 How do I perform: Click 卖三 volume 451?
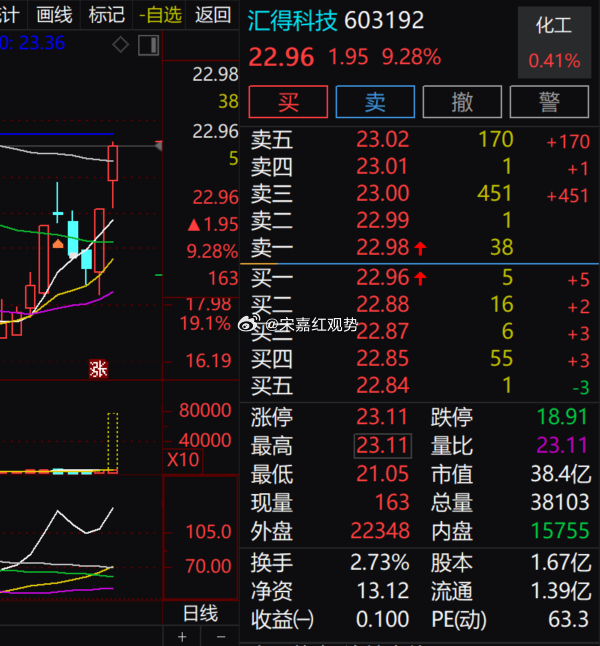click(495, 193)
